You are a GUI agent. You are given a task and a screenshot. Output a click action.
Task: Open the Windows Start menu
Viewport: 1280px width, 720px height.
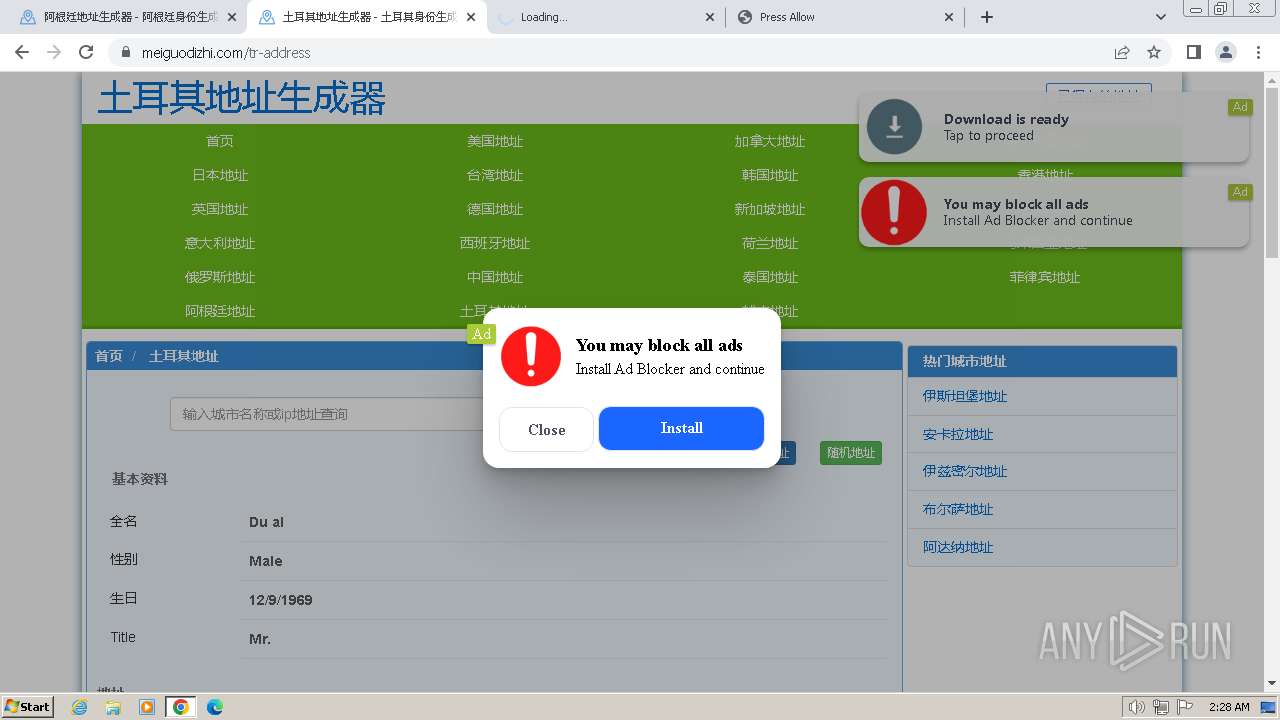tap(28, 706)
